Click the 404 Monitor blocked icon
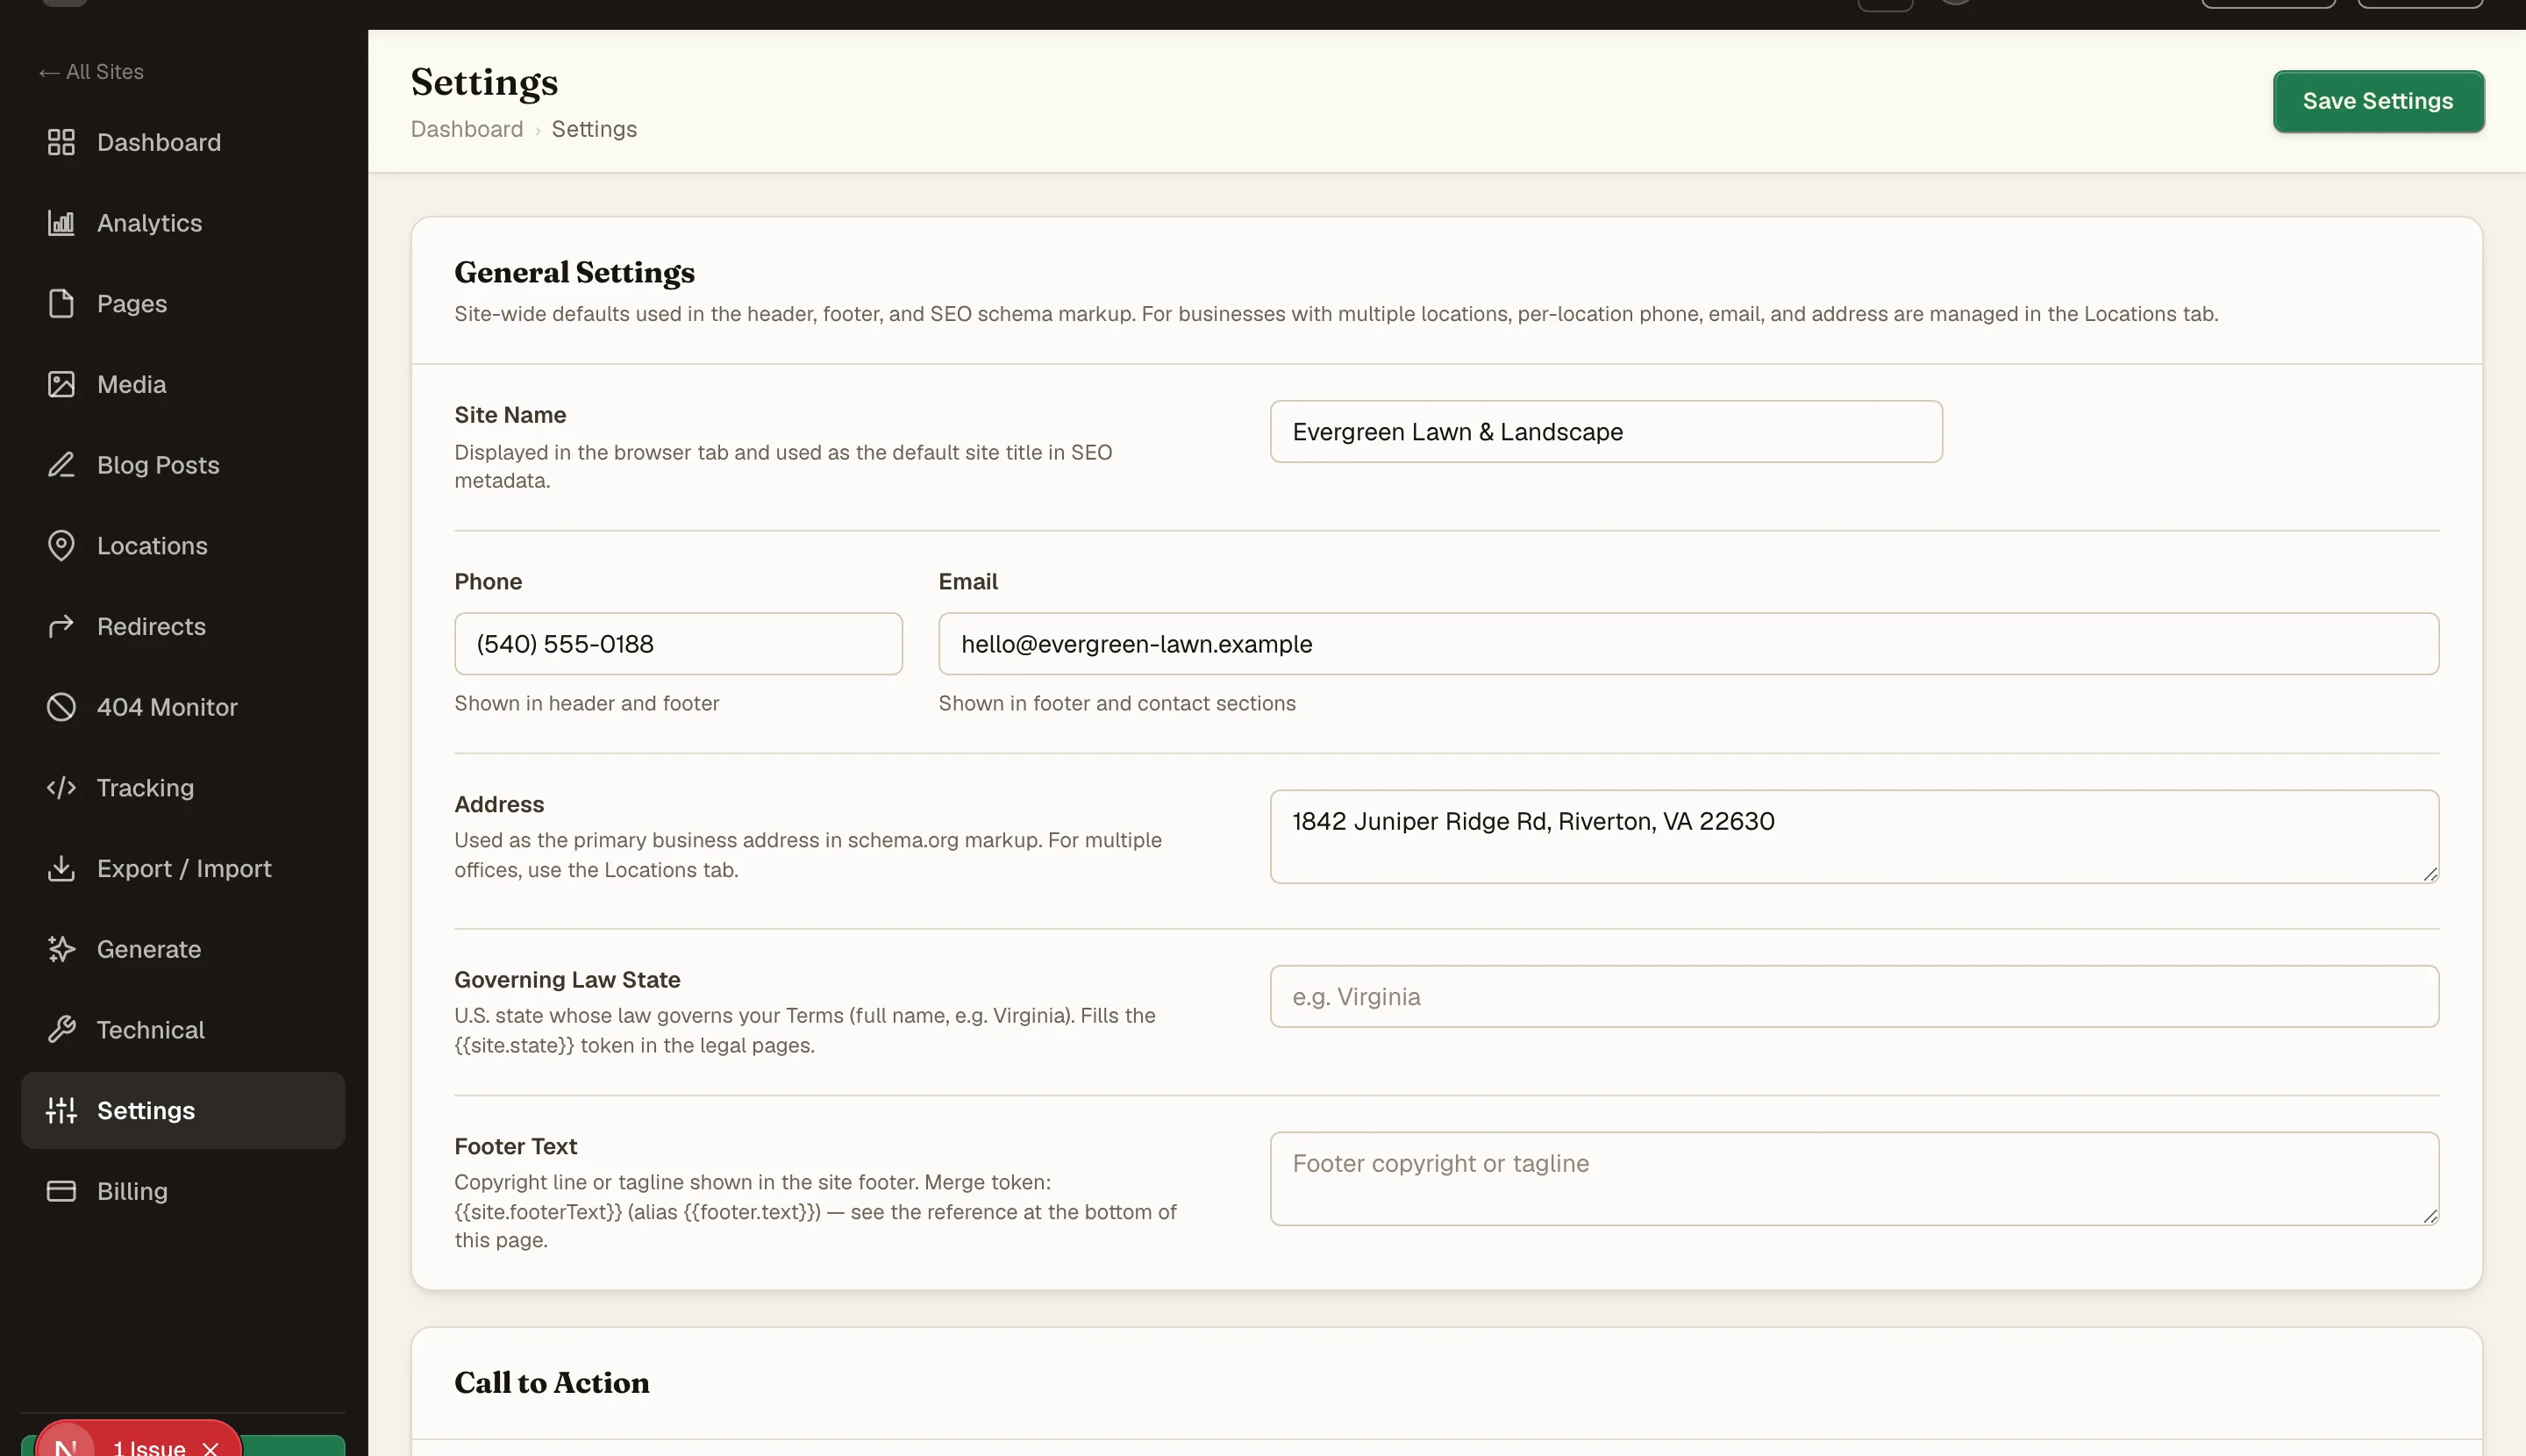 61,707
